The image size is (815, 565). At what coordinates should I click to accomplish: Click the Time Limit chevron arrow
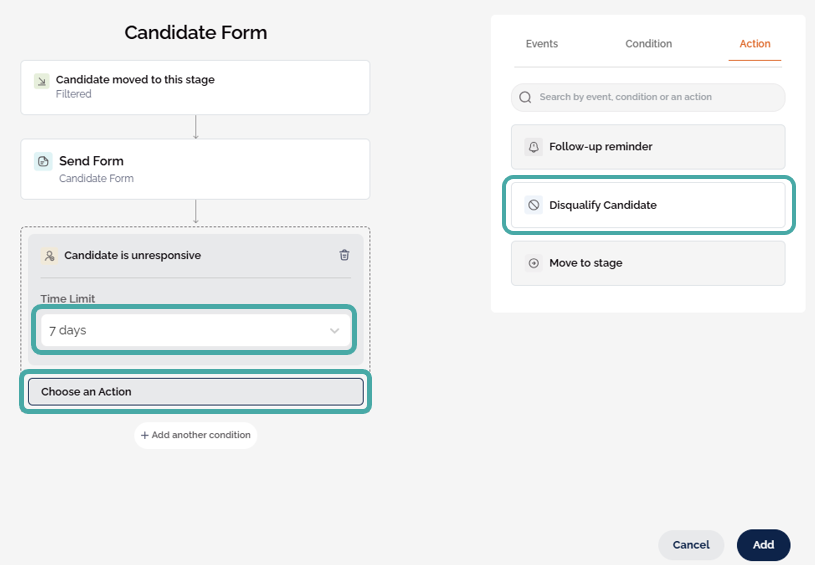point(334,331)
